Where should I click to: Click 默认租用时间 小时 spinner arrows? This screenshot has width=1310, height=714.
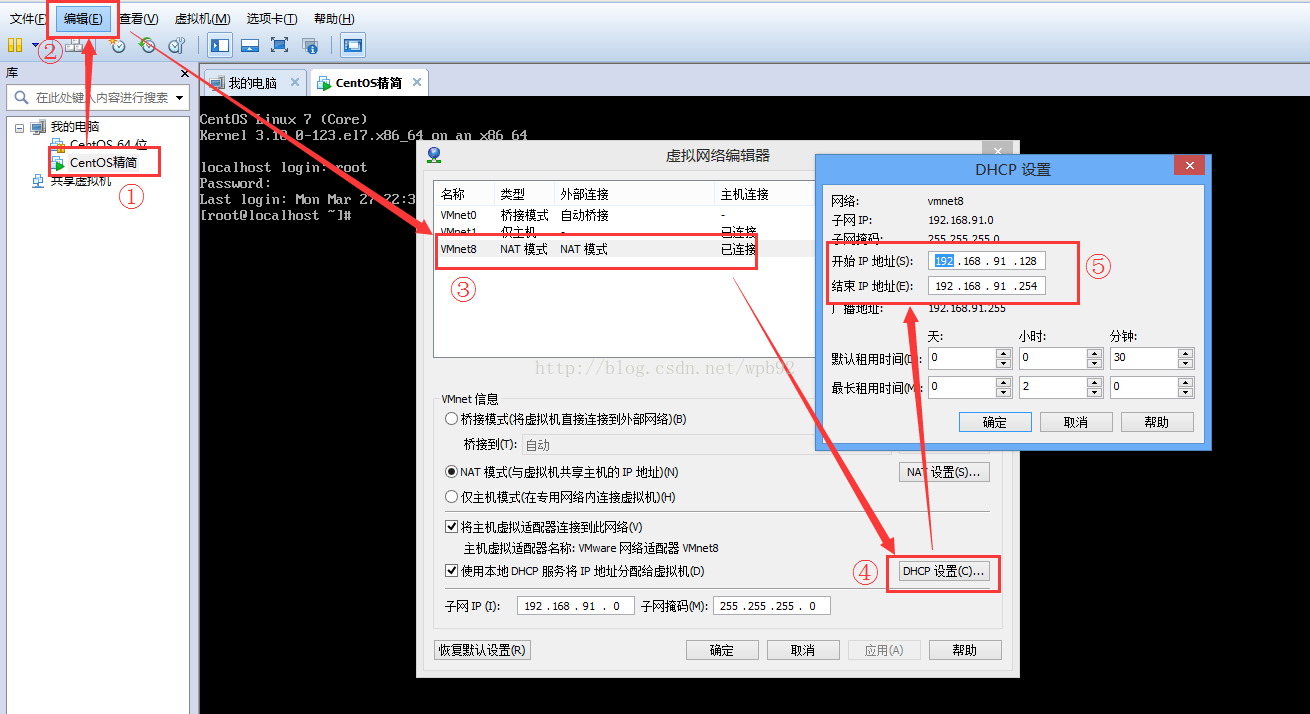click(1095, 358)
